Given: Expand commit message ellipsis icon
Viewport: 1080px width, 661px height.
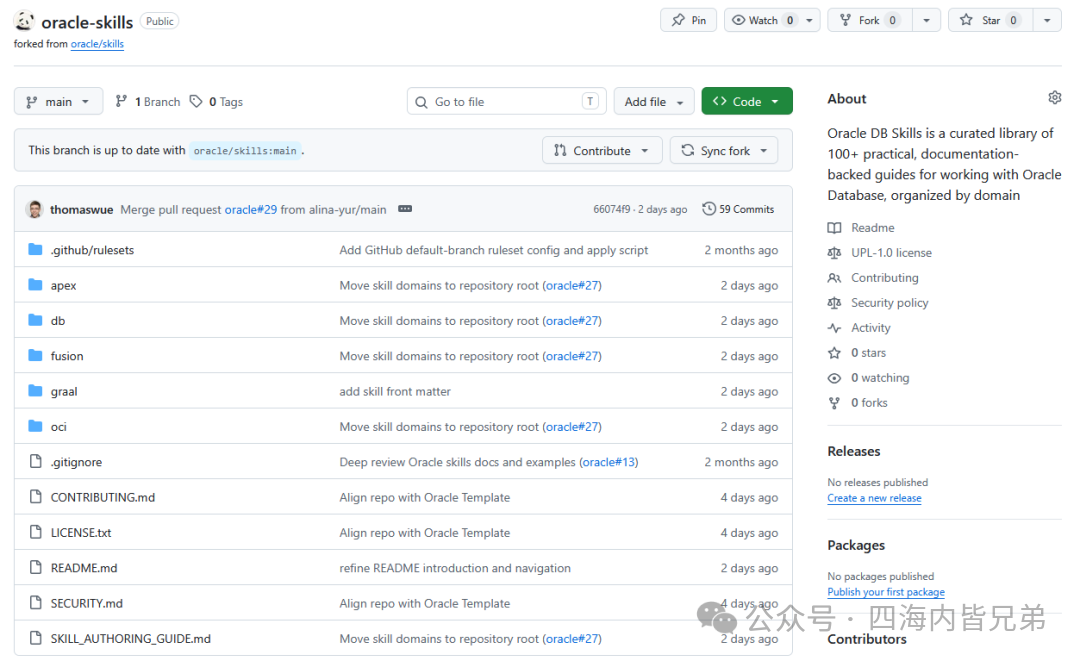Looking at the screenshot, I should 405,209.
